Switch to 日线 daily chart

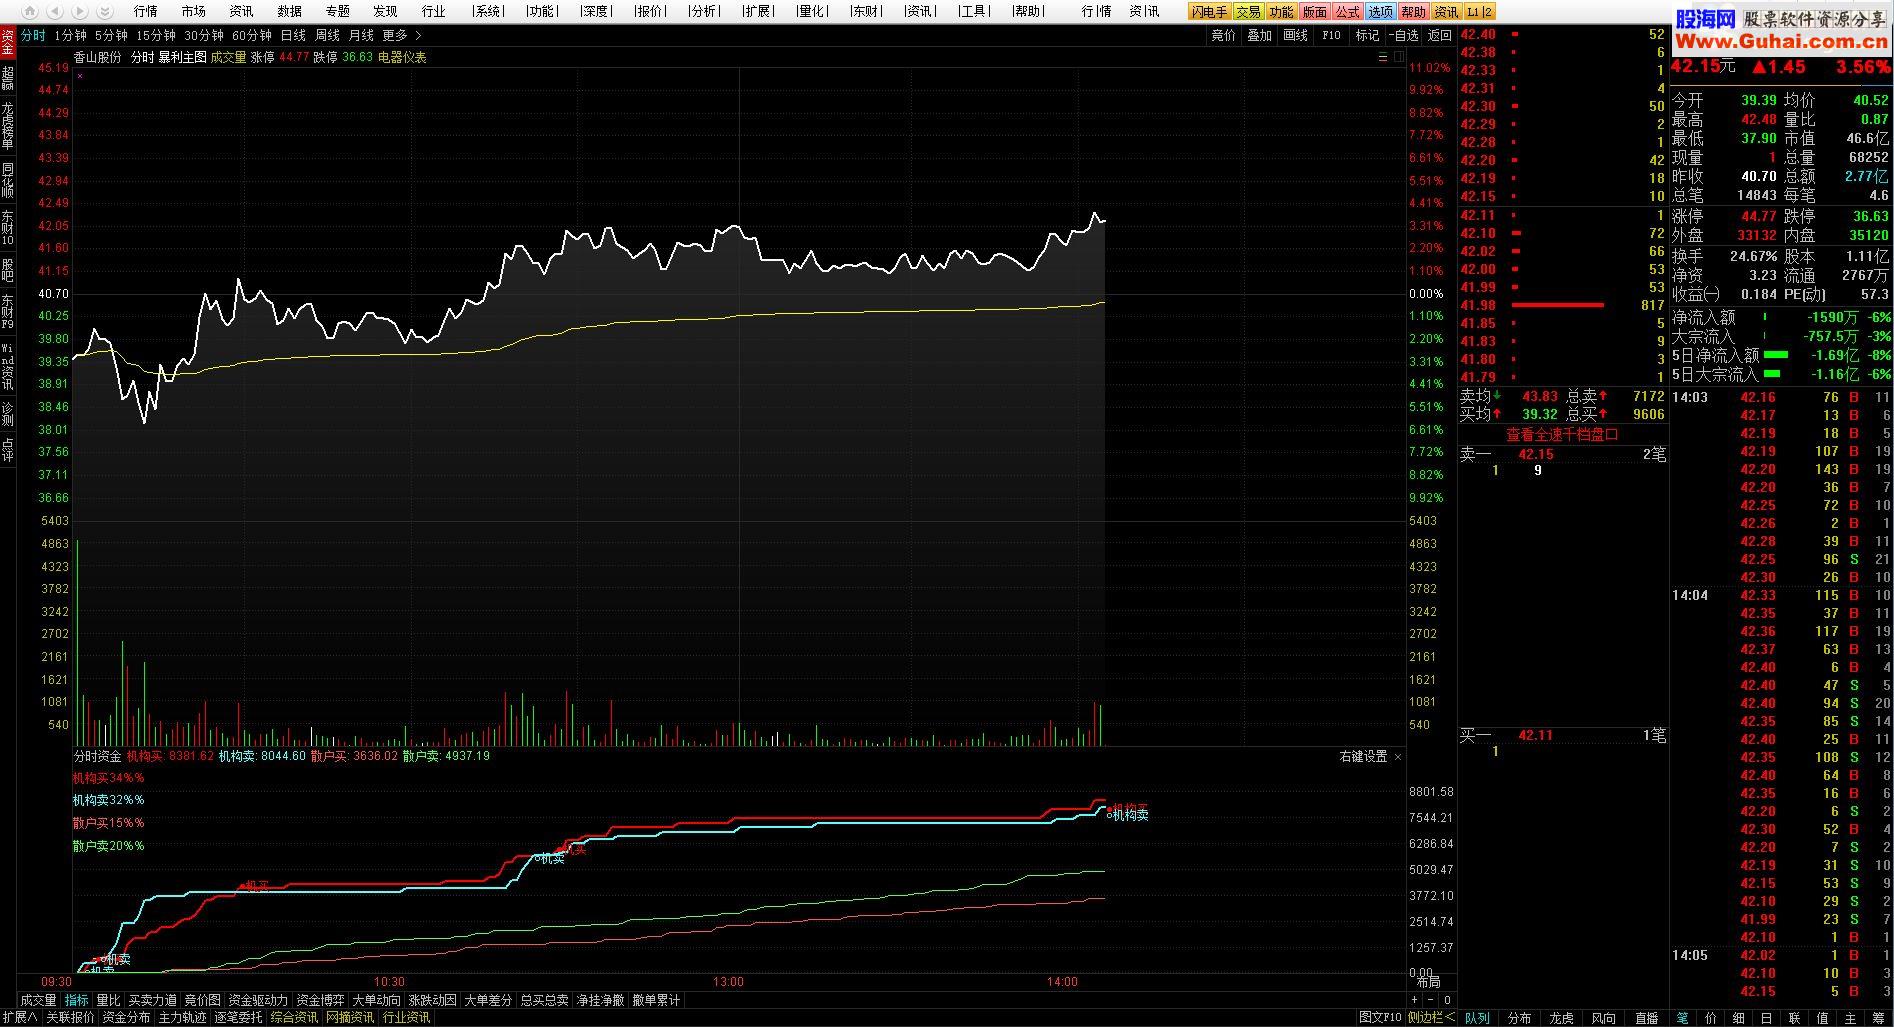click(x=293, y=35)
